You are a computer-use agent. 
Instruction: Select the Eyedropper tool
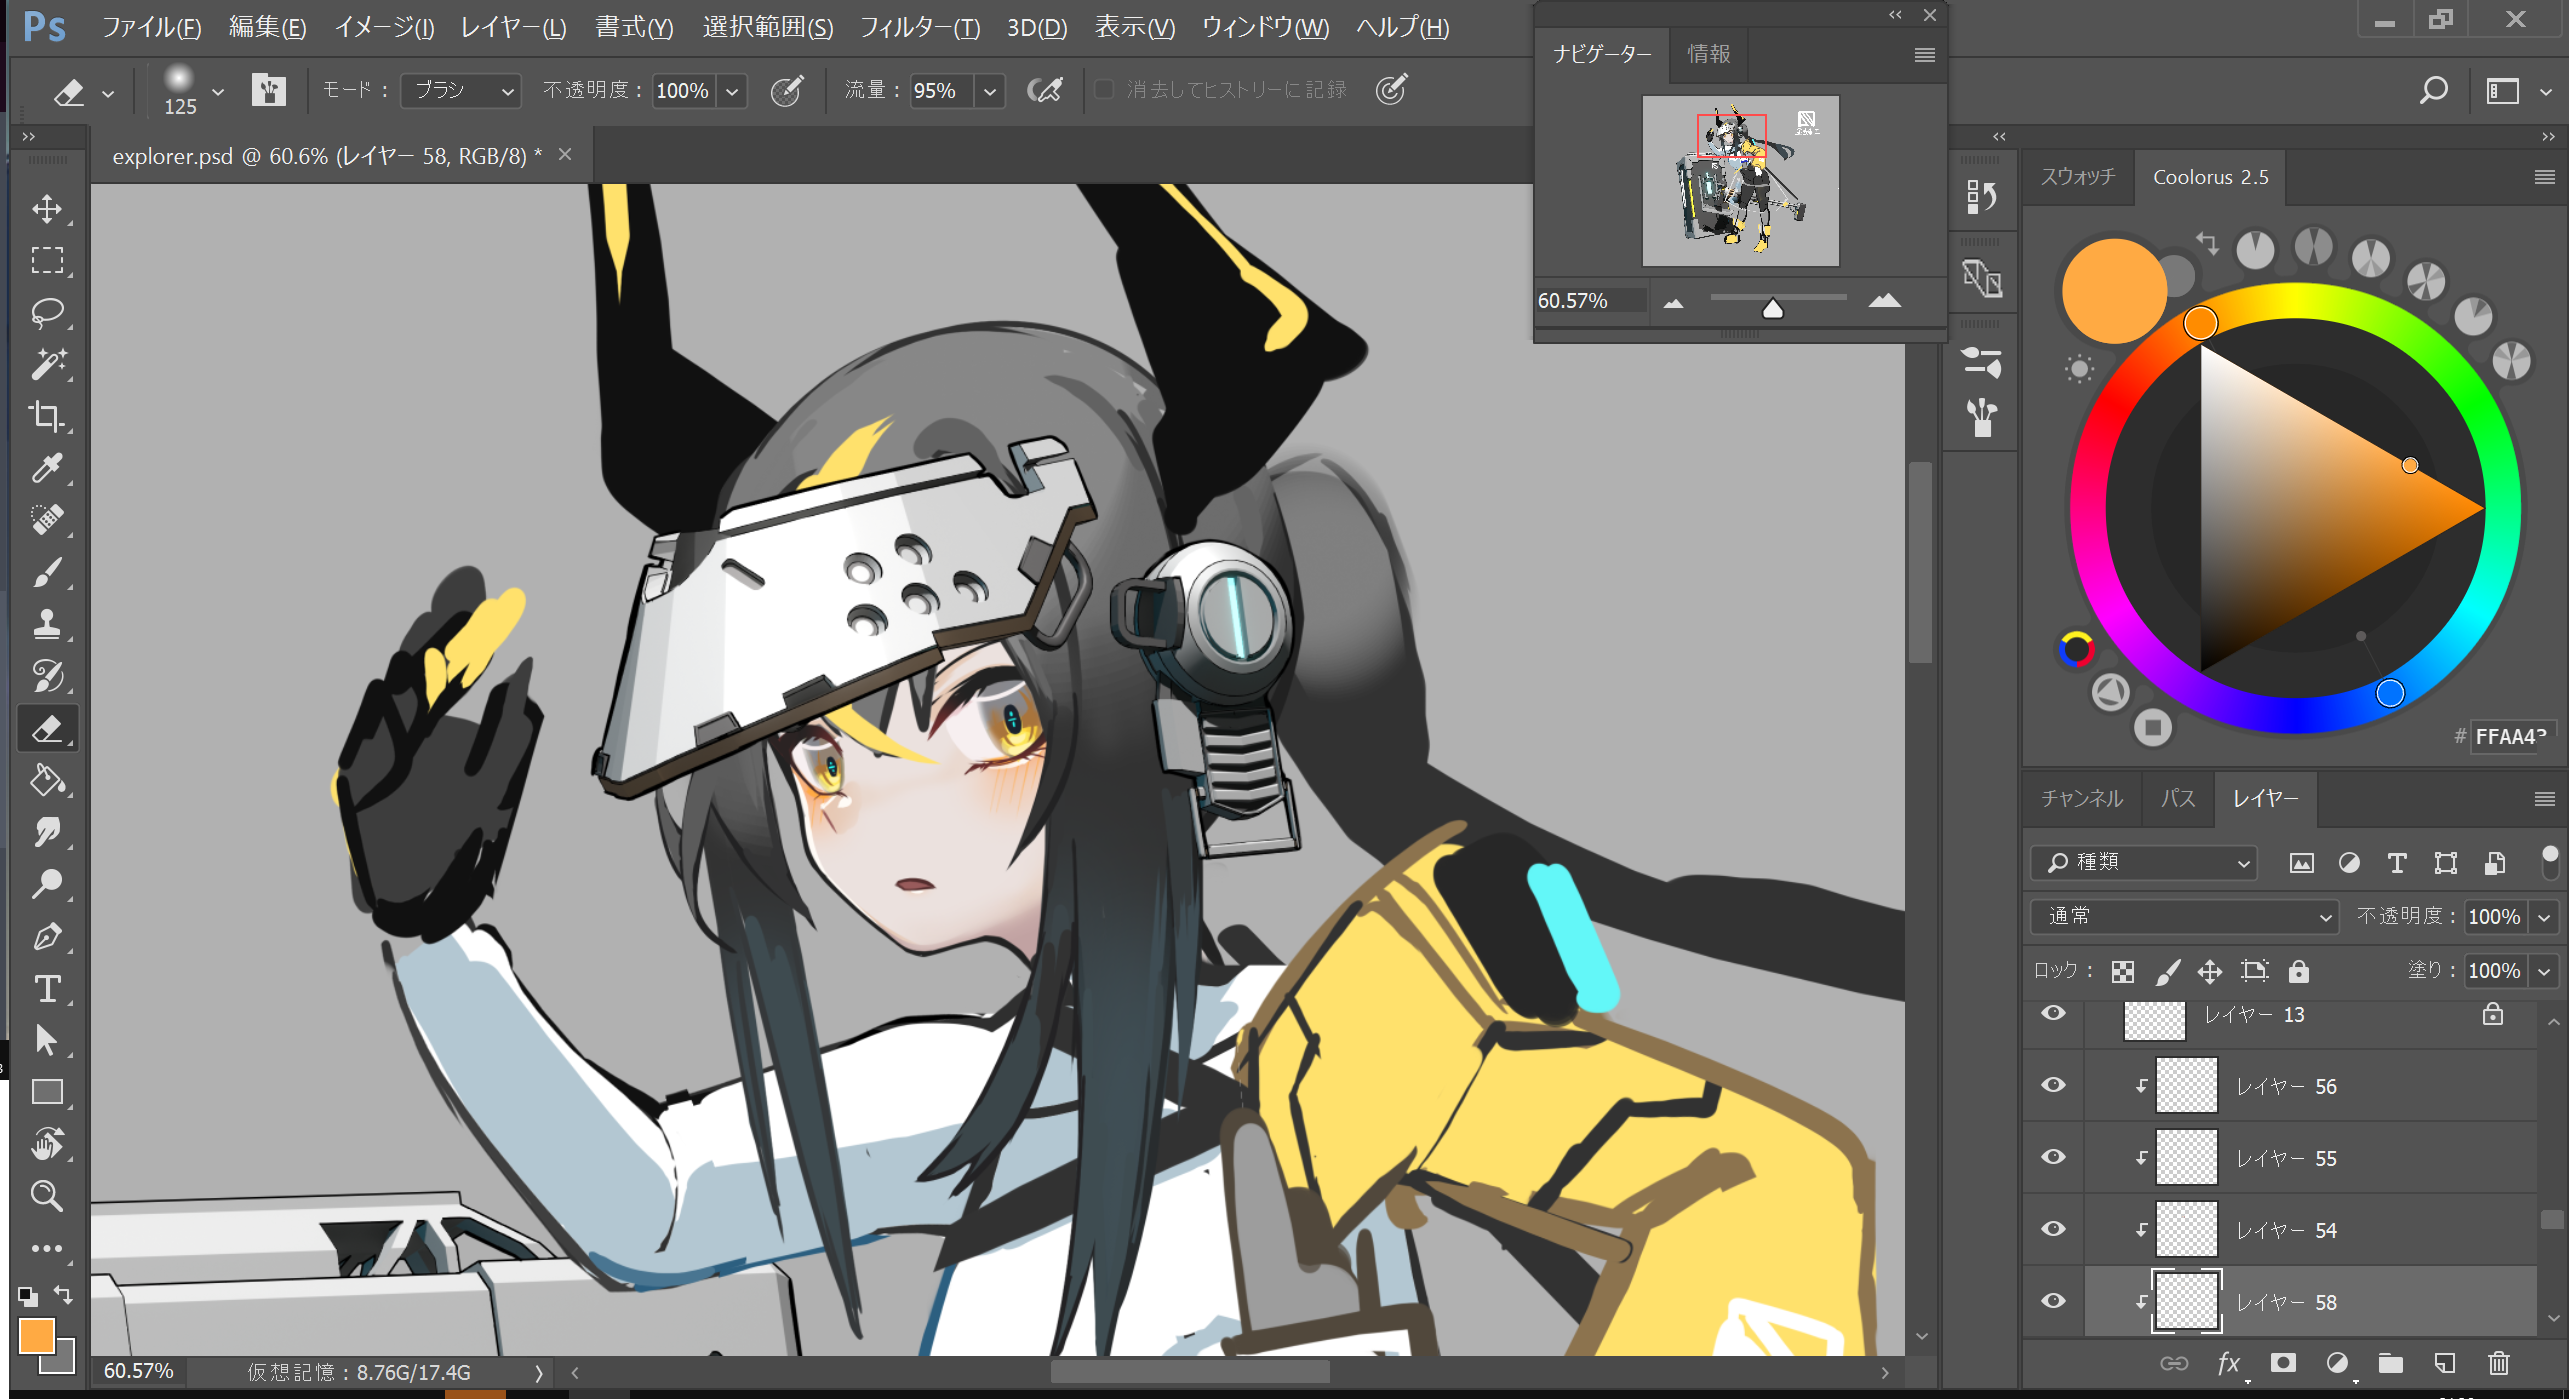[x=47, y=469]
